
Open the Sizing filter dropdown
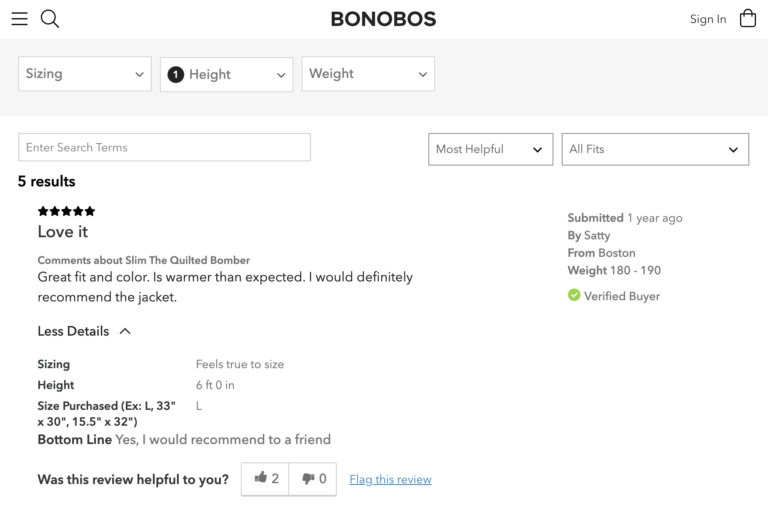tap(85, 74)
